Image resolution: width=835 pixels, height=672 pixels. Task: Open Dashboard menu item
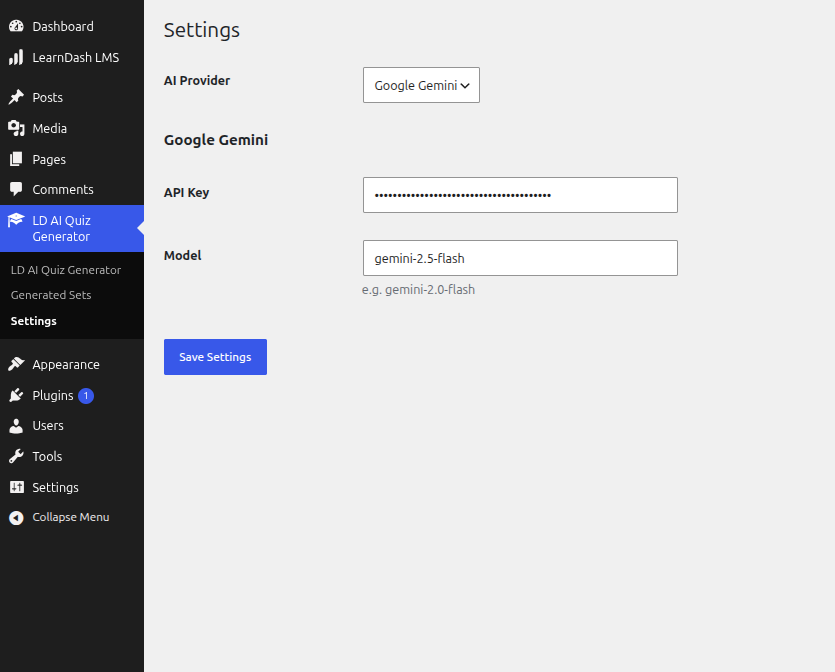coord(72,26)
